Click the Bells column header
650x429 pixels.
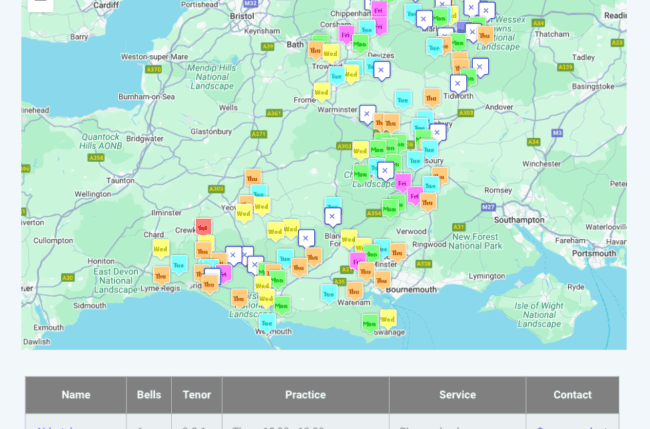(x=149, y=395)
